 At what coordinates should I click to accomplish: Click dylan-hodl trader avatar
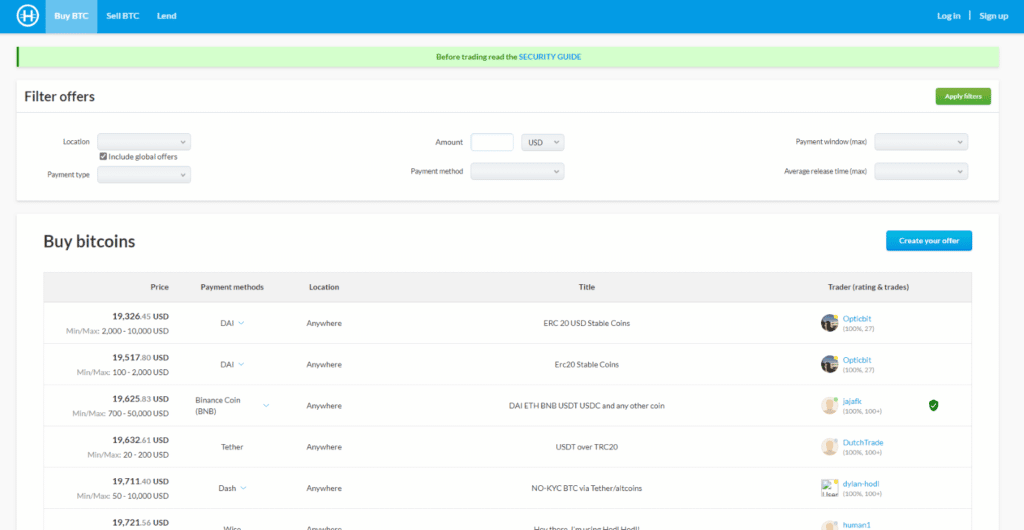[829, 488]
